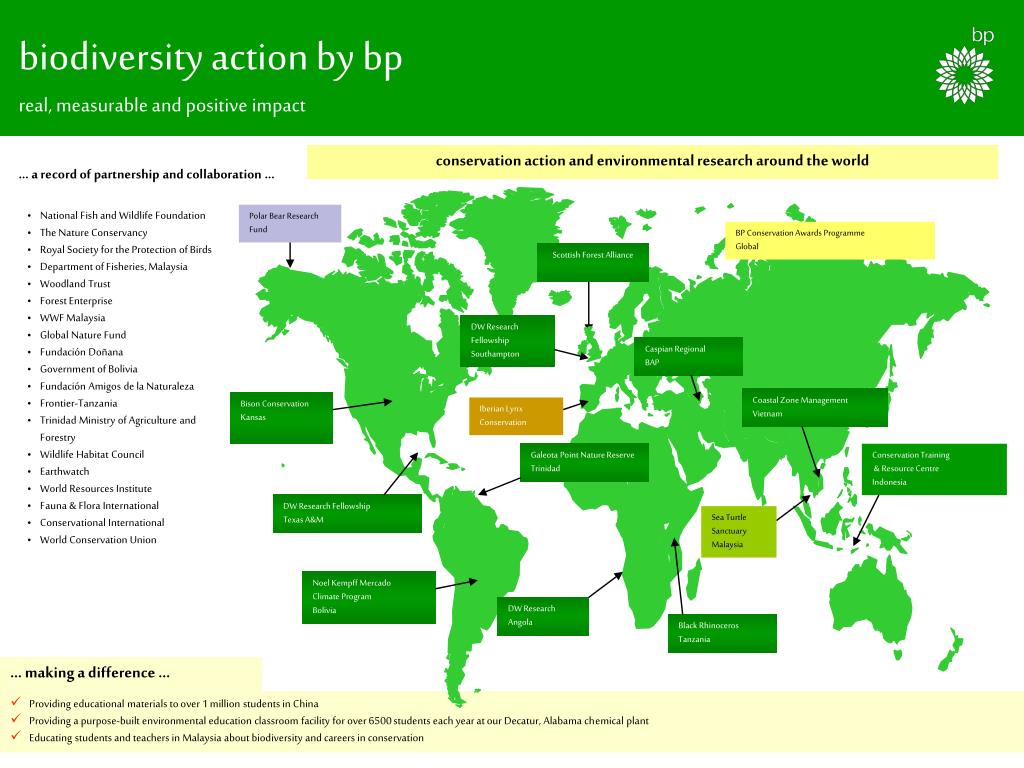Screen dimensions: 1024x768
Task: Click the bp helios logo
Action: (964, 74)
